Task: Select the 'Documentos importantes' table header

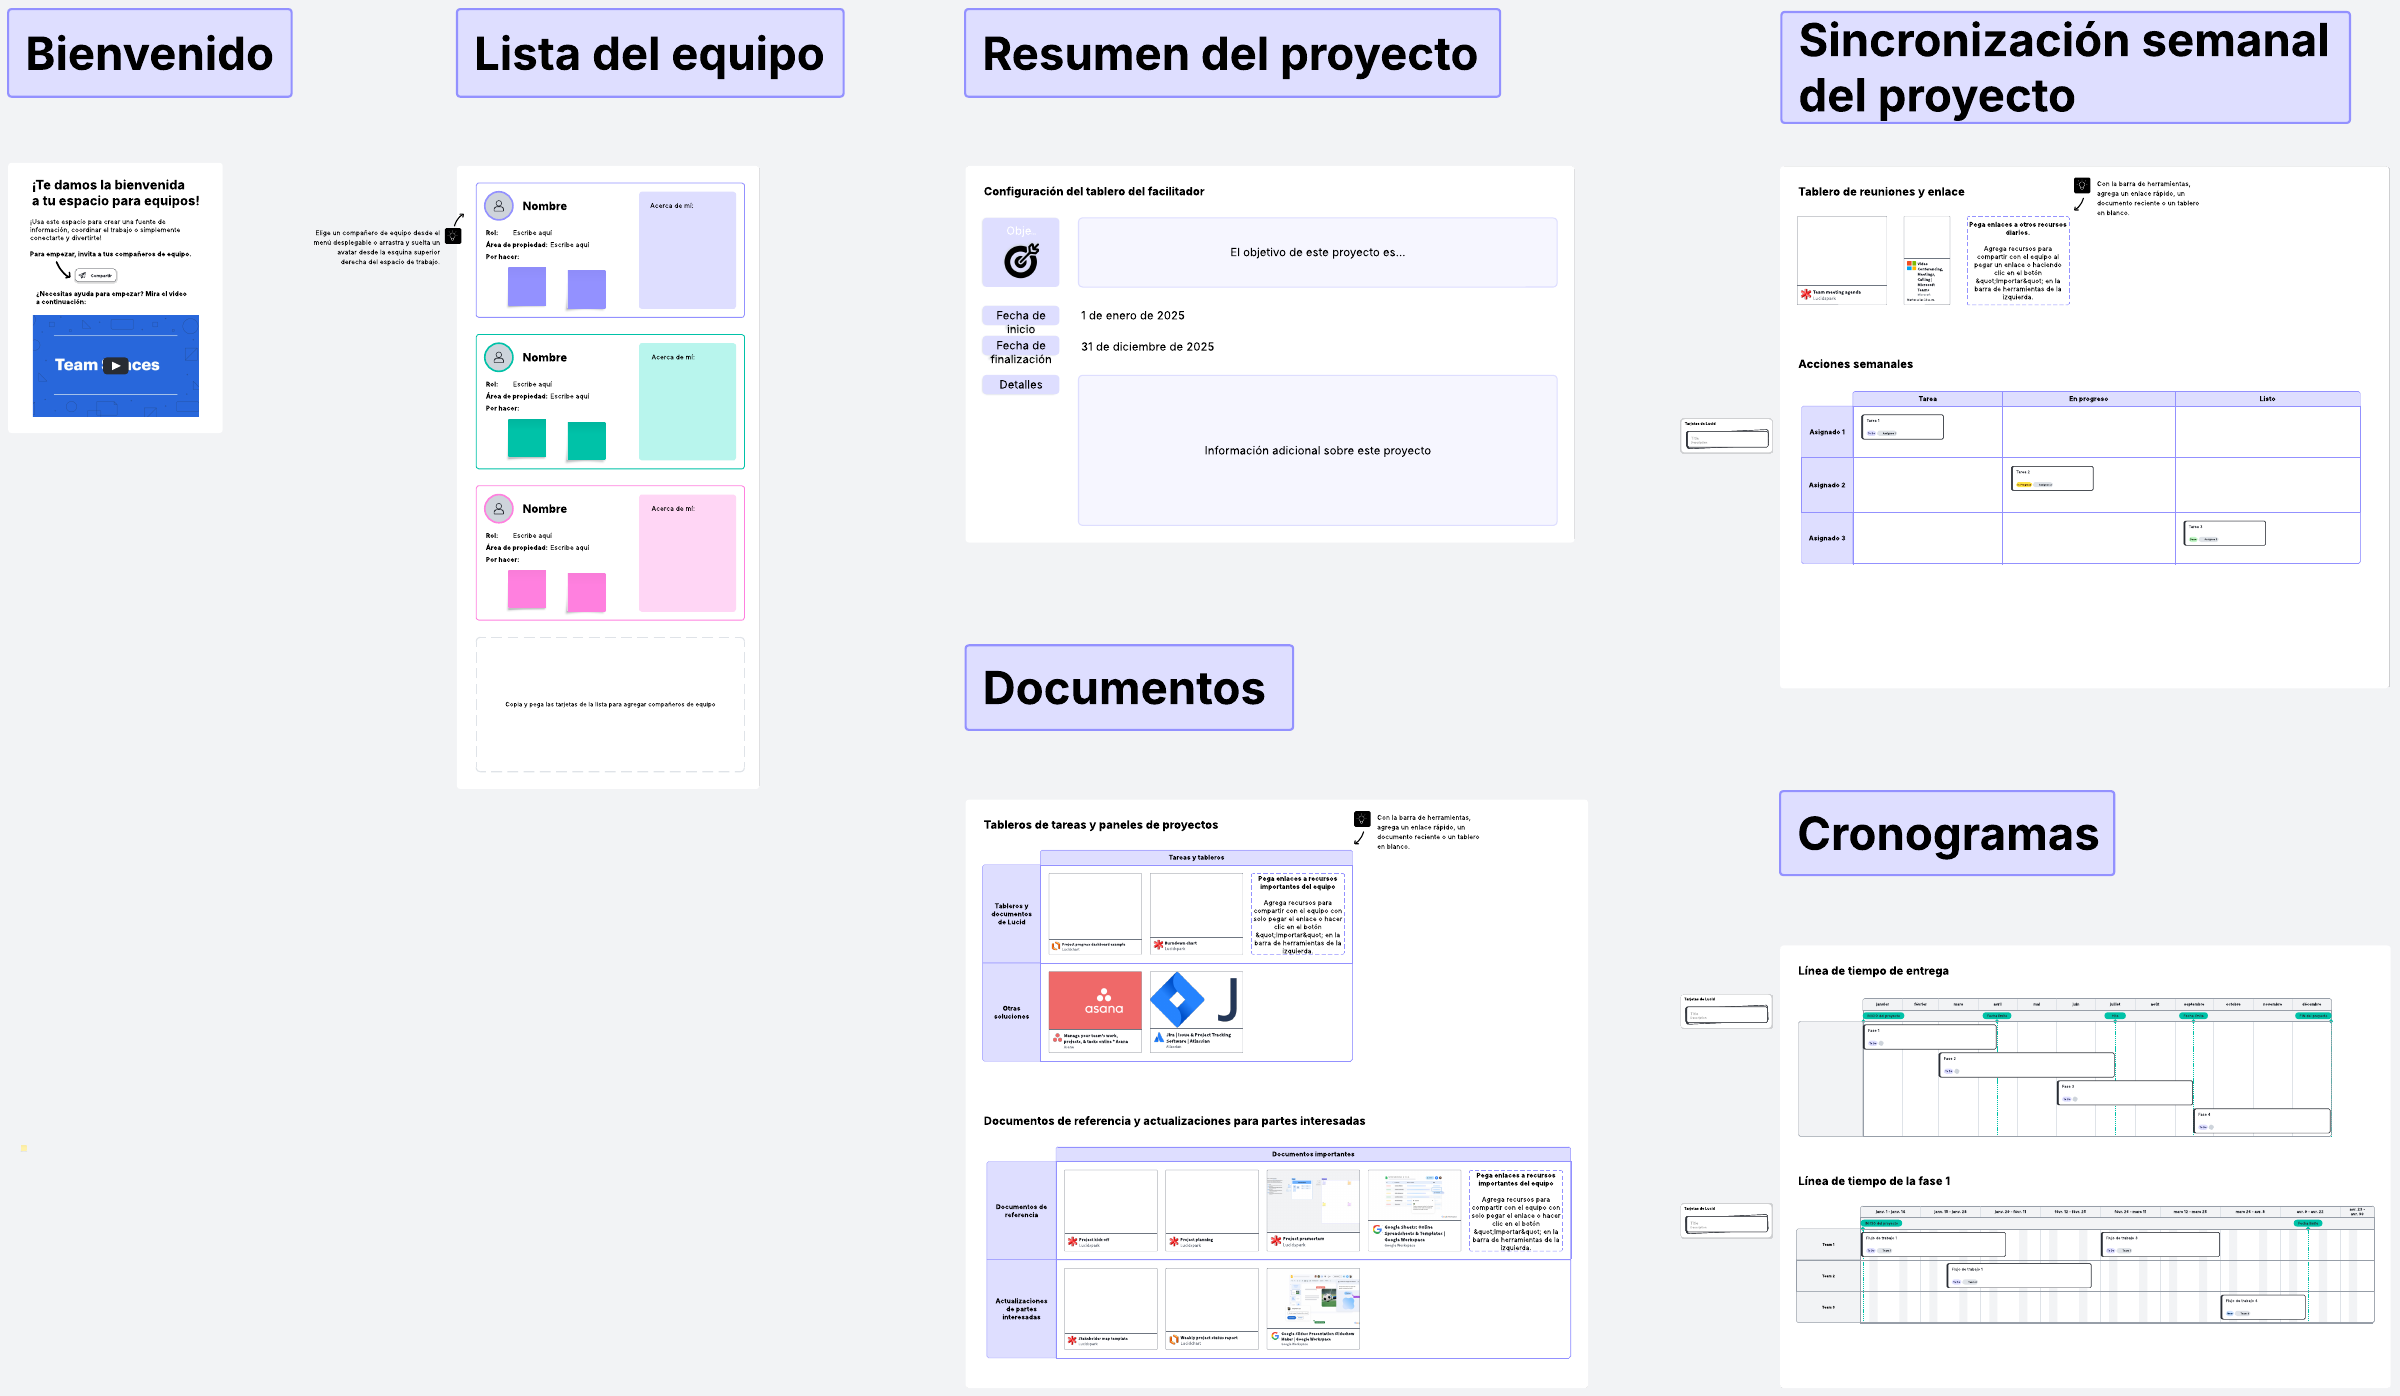Action: click(x=1312, y=1154)
